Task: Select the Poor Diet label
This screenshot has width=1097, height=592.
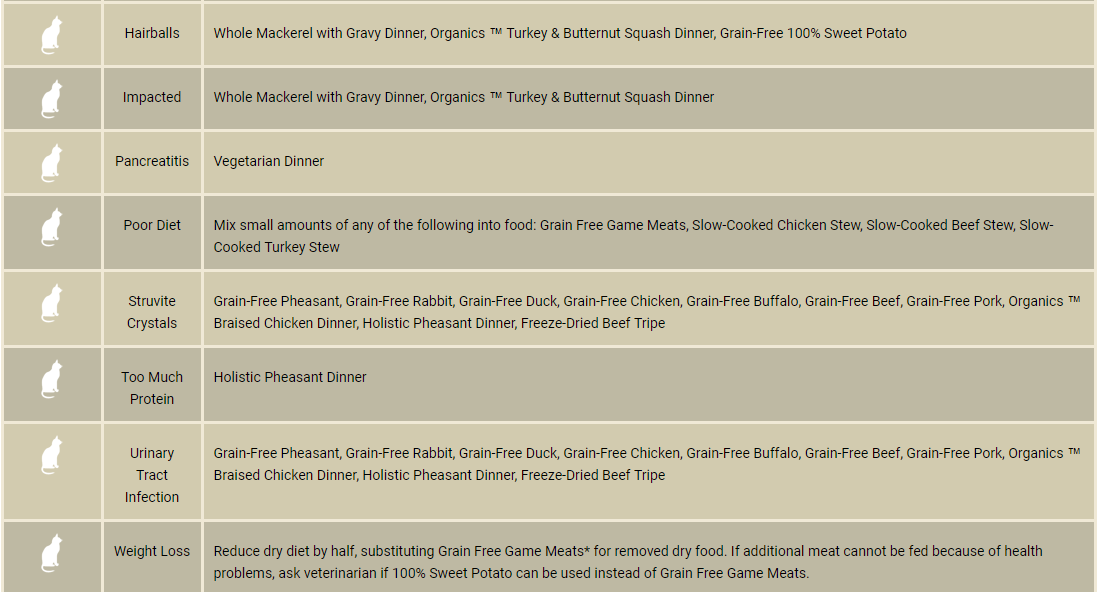Action: [152, 225]
